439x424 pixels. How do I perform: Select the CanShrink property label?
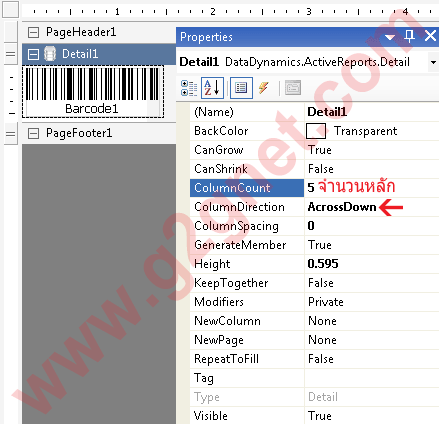(221, 169)
